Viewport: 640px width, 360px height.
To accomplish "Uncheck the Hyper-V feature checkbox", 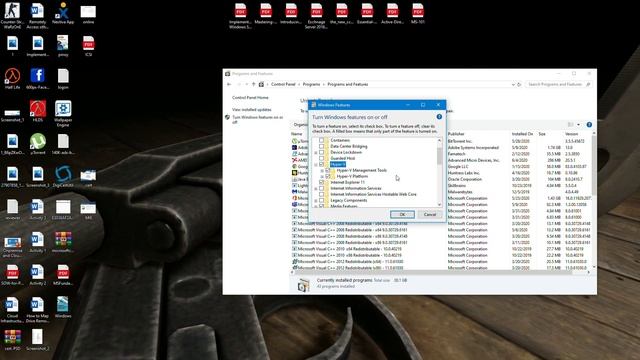I will tap(322, 164).
